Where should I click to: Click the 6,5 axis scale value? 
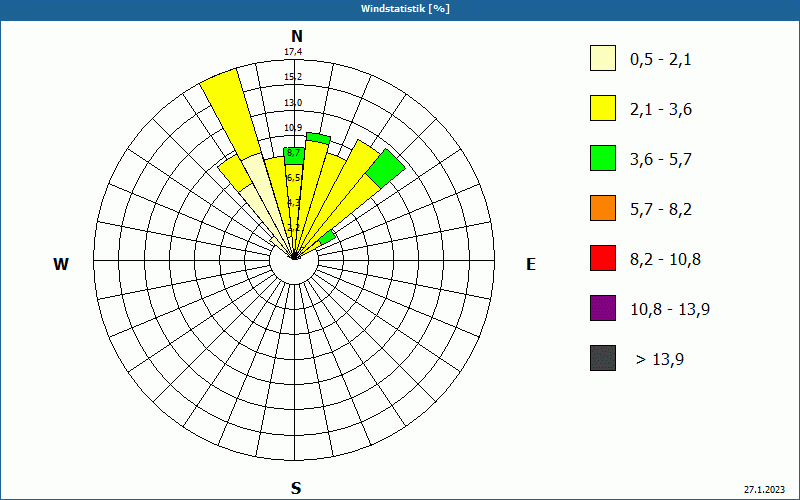point(293,178)
